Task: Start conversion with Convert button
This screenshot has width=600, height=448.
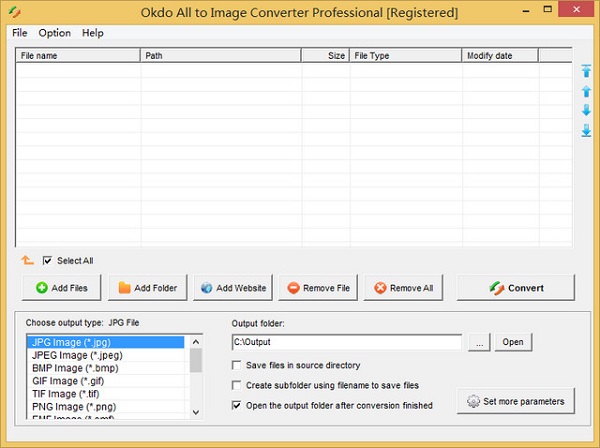Action: (516, 288)
